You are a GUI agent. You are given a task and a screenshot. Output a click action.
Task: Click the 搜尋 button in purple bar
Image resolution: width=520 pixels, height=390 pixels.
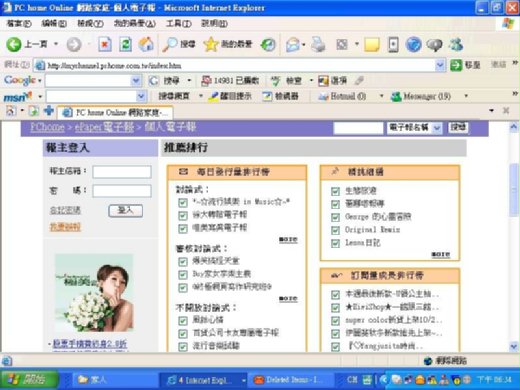click(x=458, y=127)
